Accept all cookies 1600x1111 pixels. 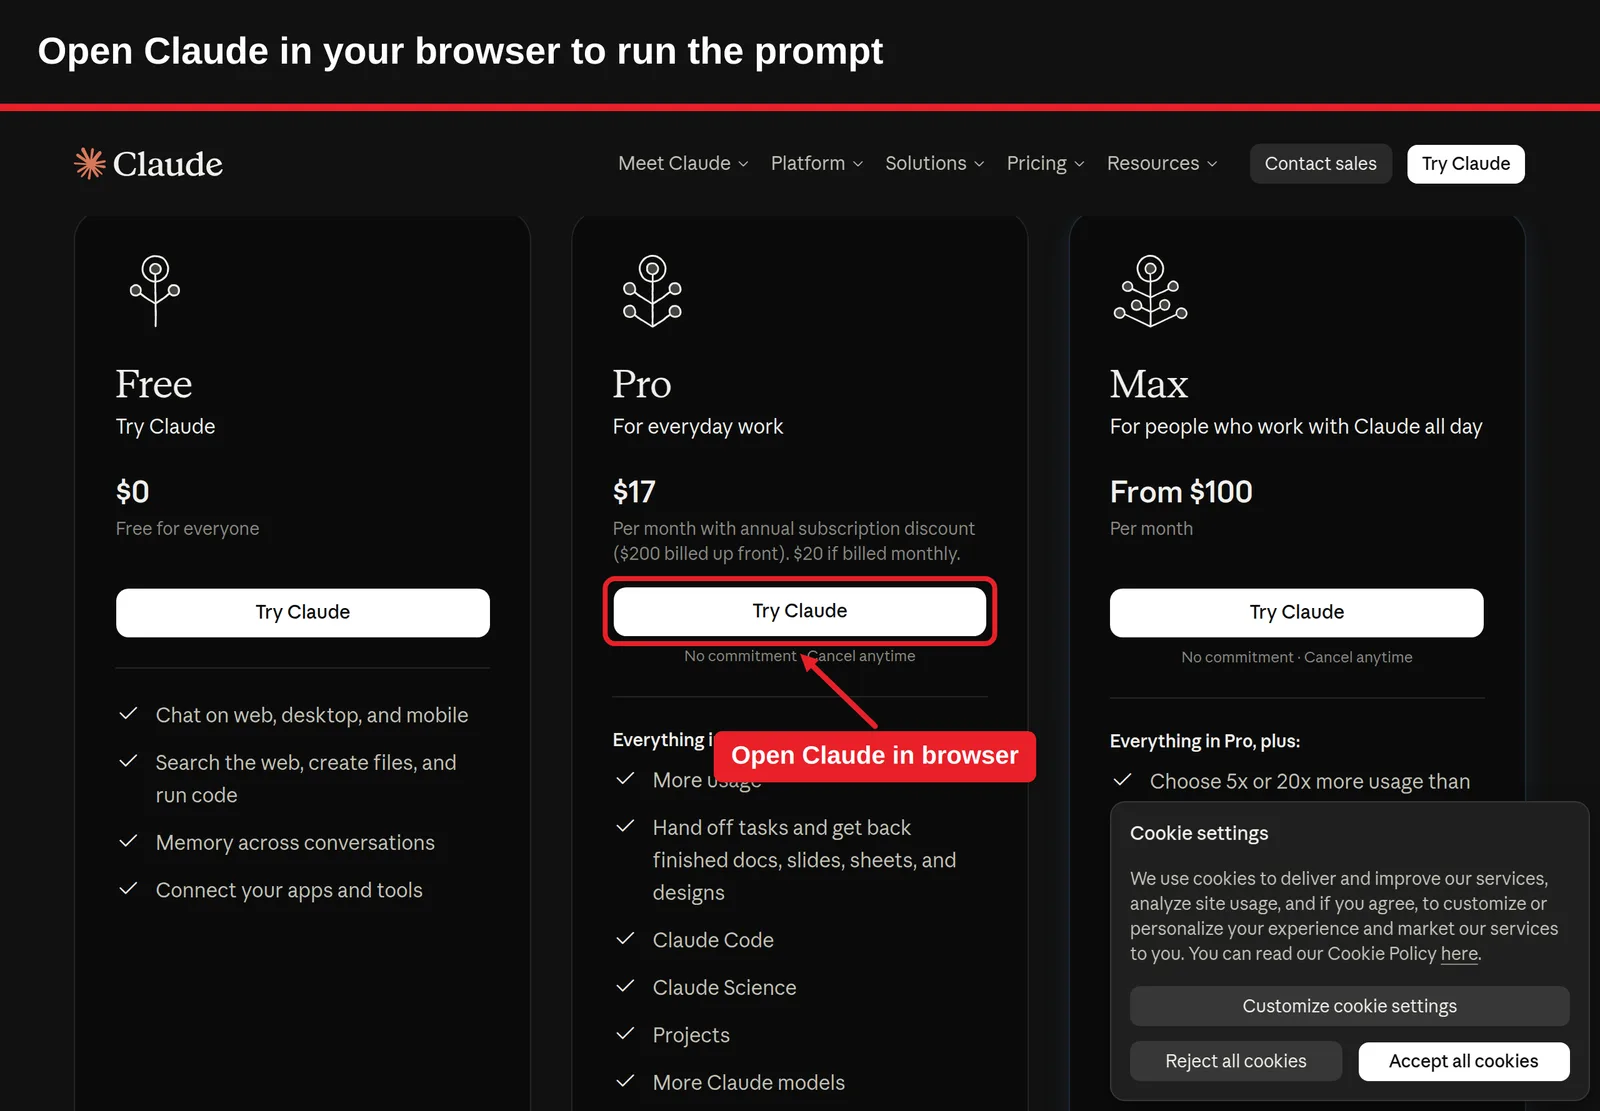1464,1061
